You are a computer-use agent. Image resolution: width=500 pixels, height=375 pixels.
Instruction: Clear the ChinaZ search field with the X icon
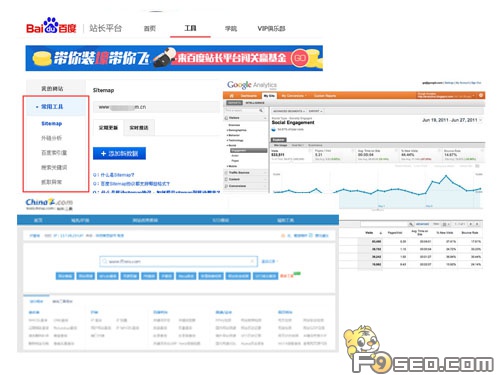[252, 261]
